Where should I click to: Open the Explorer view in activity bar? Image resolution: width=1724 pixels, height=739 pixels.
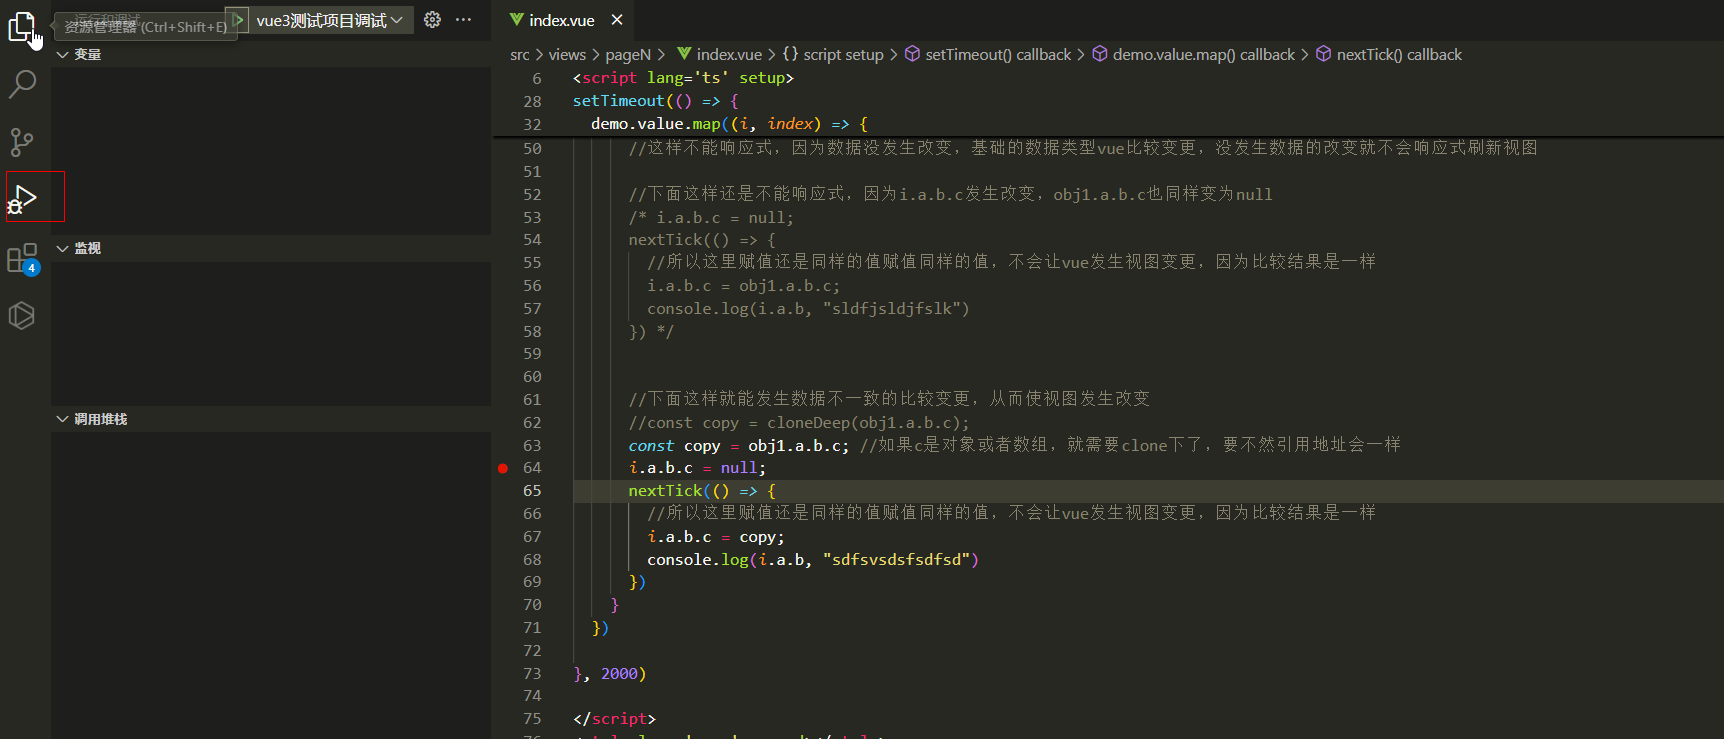point(22,27)
